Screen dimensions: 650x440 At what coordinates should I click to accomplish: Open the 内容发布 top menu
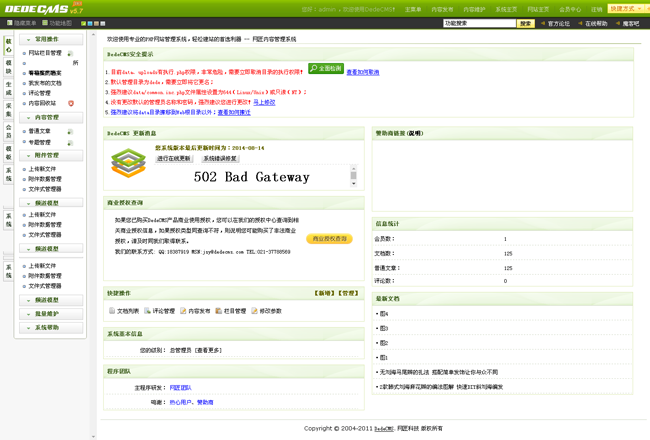point(442,9)
